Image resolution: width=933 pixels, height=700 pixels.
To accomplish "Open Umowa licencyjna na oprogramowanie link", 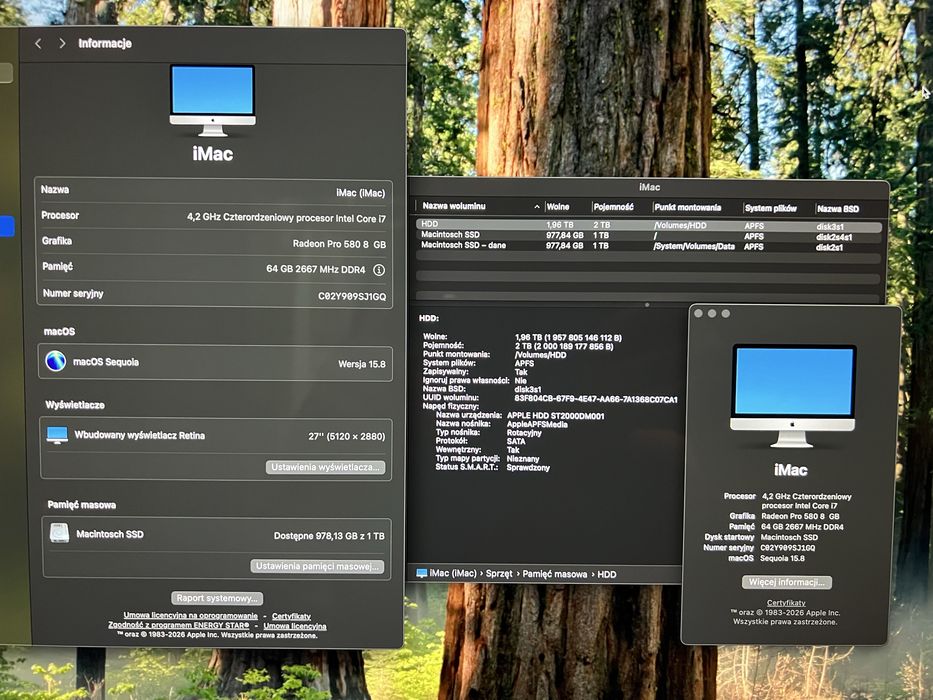I will coord(190,615).
